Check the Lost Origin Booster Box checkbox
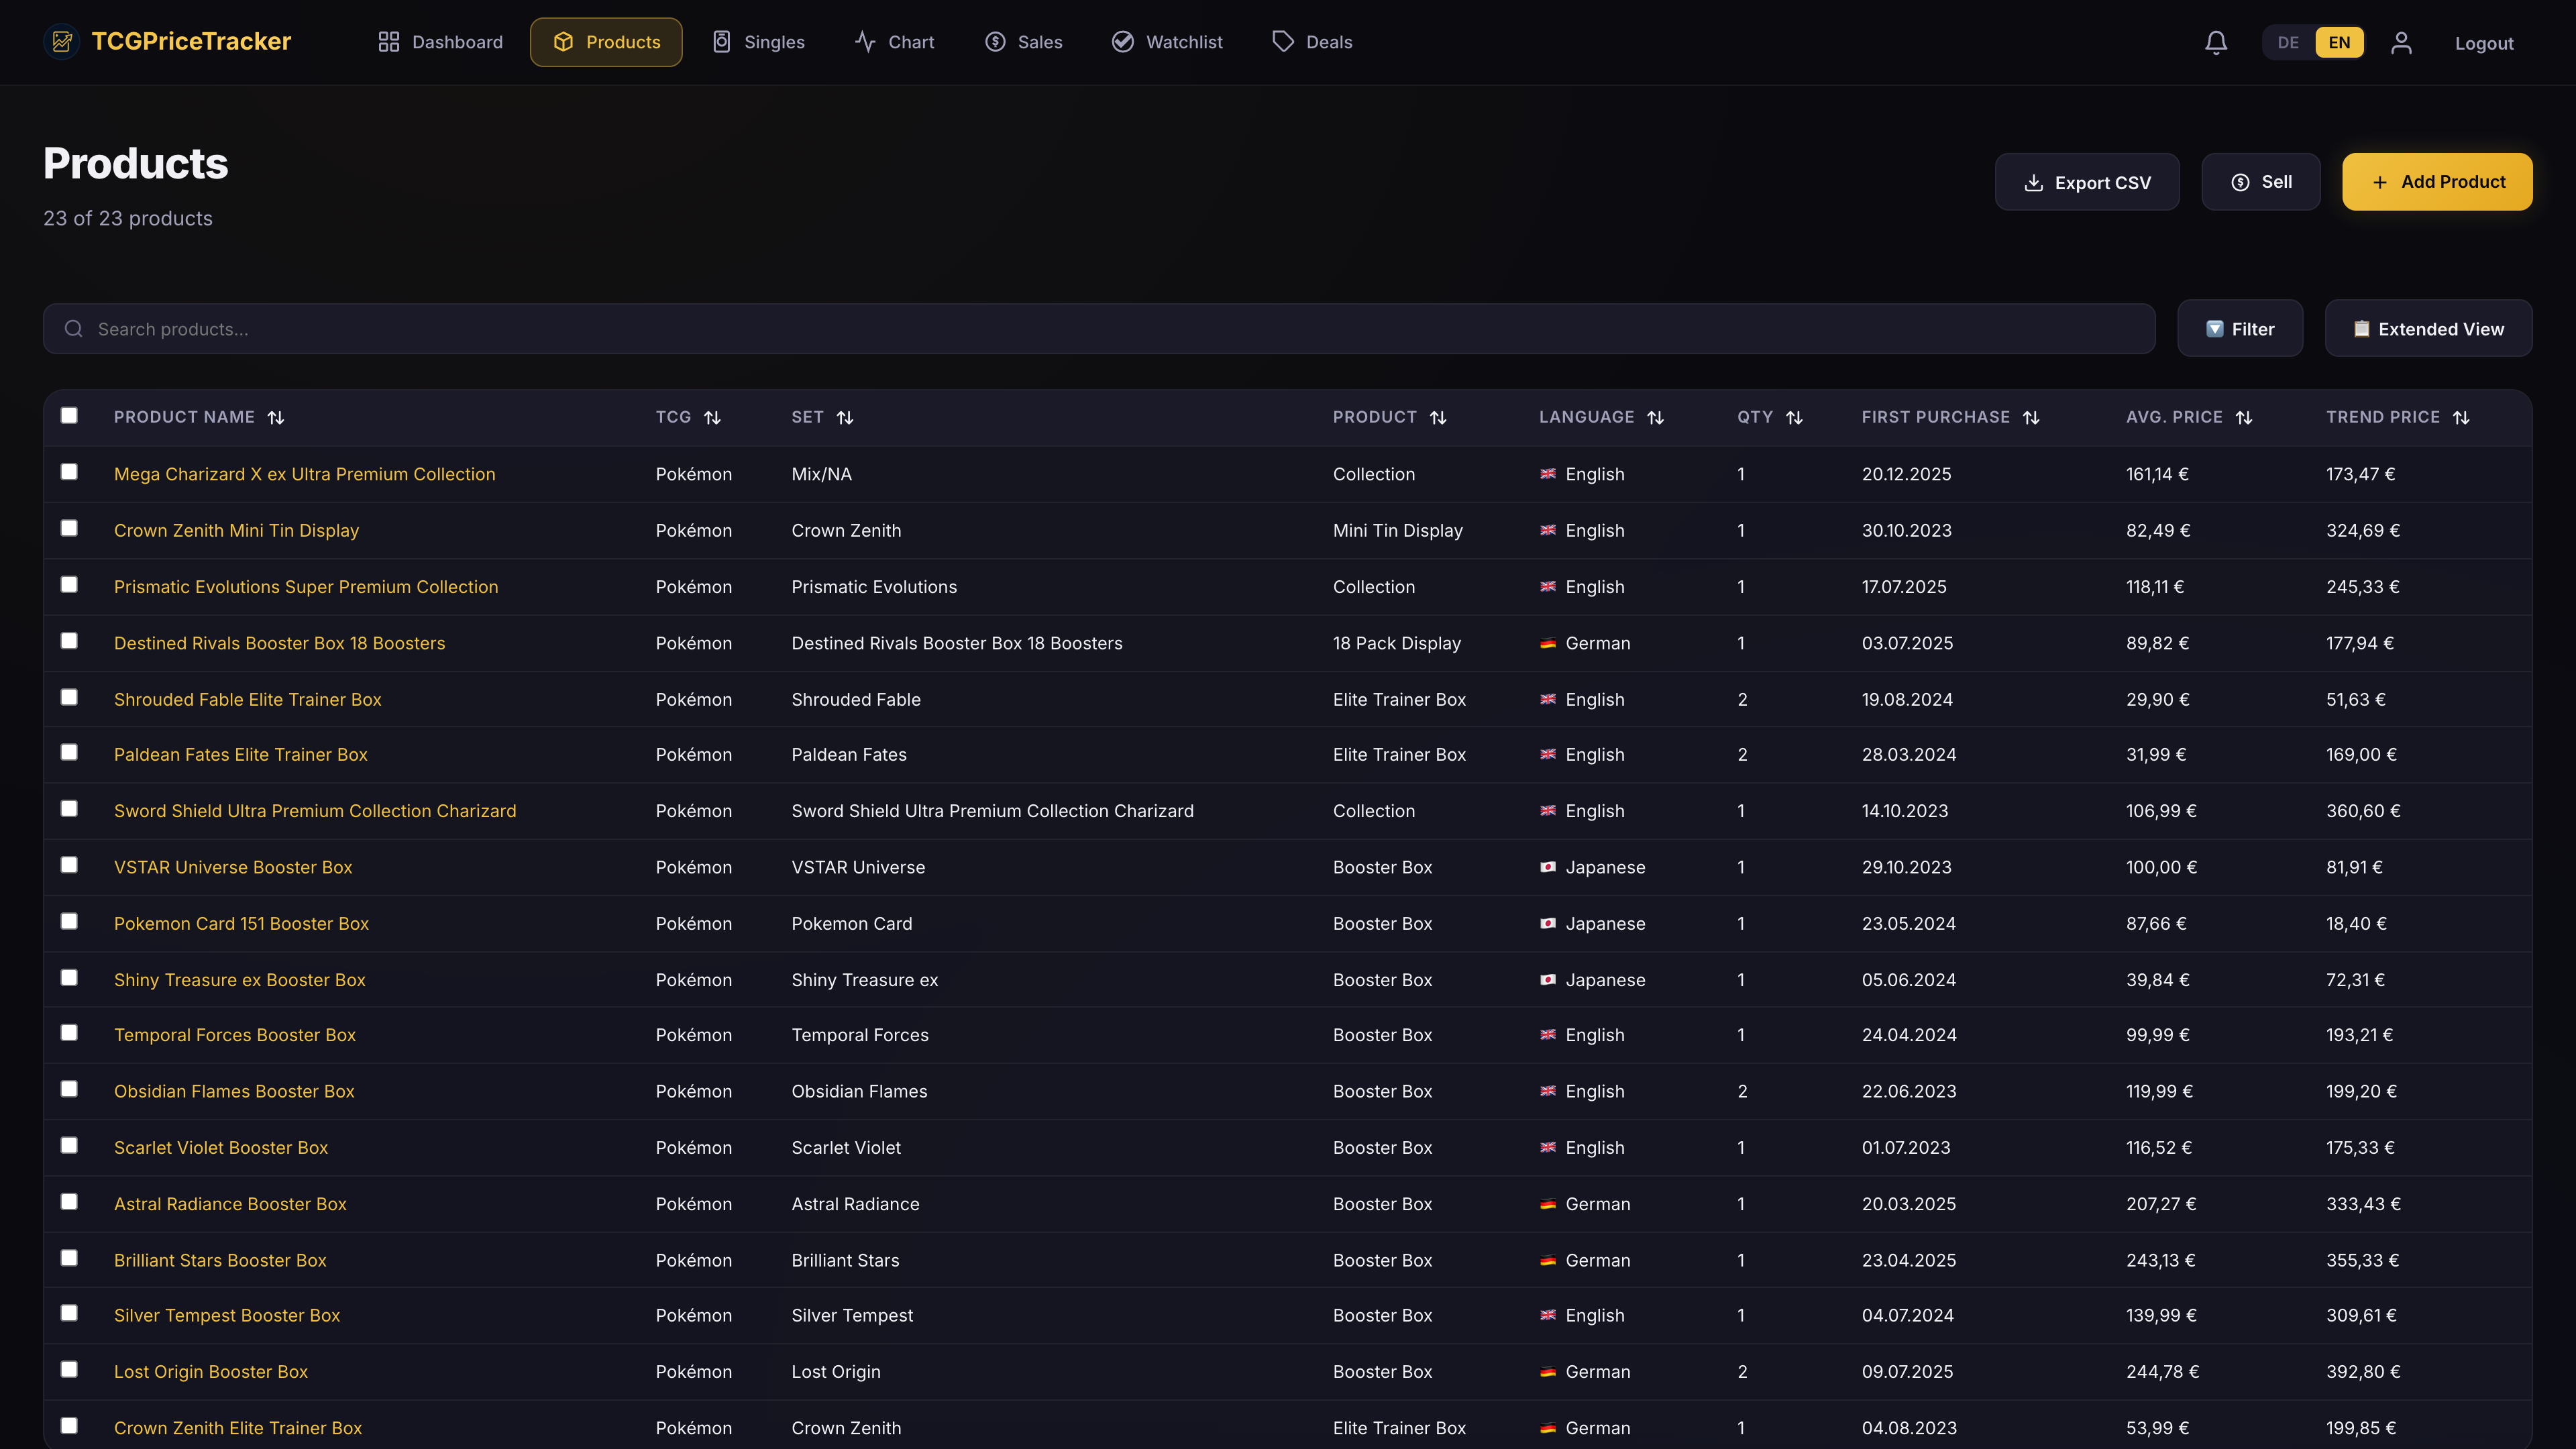Image resolution: width=2576 pixels, height=1449 pixels. (x=69, y=1369)
